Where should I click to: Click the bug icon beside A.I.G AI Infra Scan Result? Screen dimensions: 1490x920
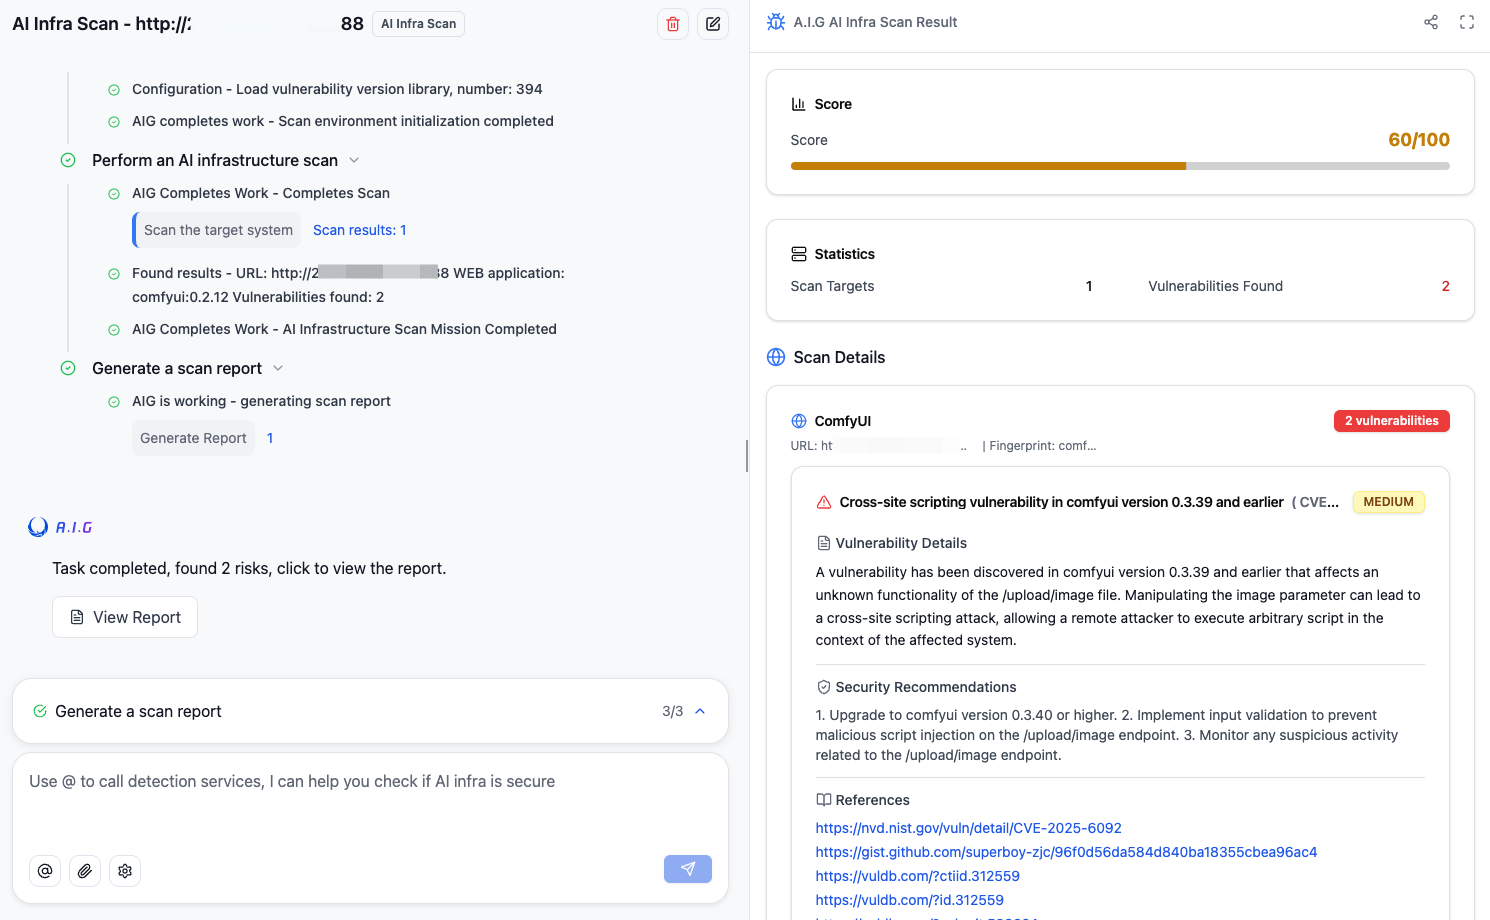(776, 22)
